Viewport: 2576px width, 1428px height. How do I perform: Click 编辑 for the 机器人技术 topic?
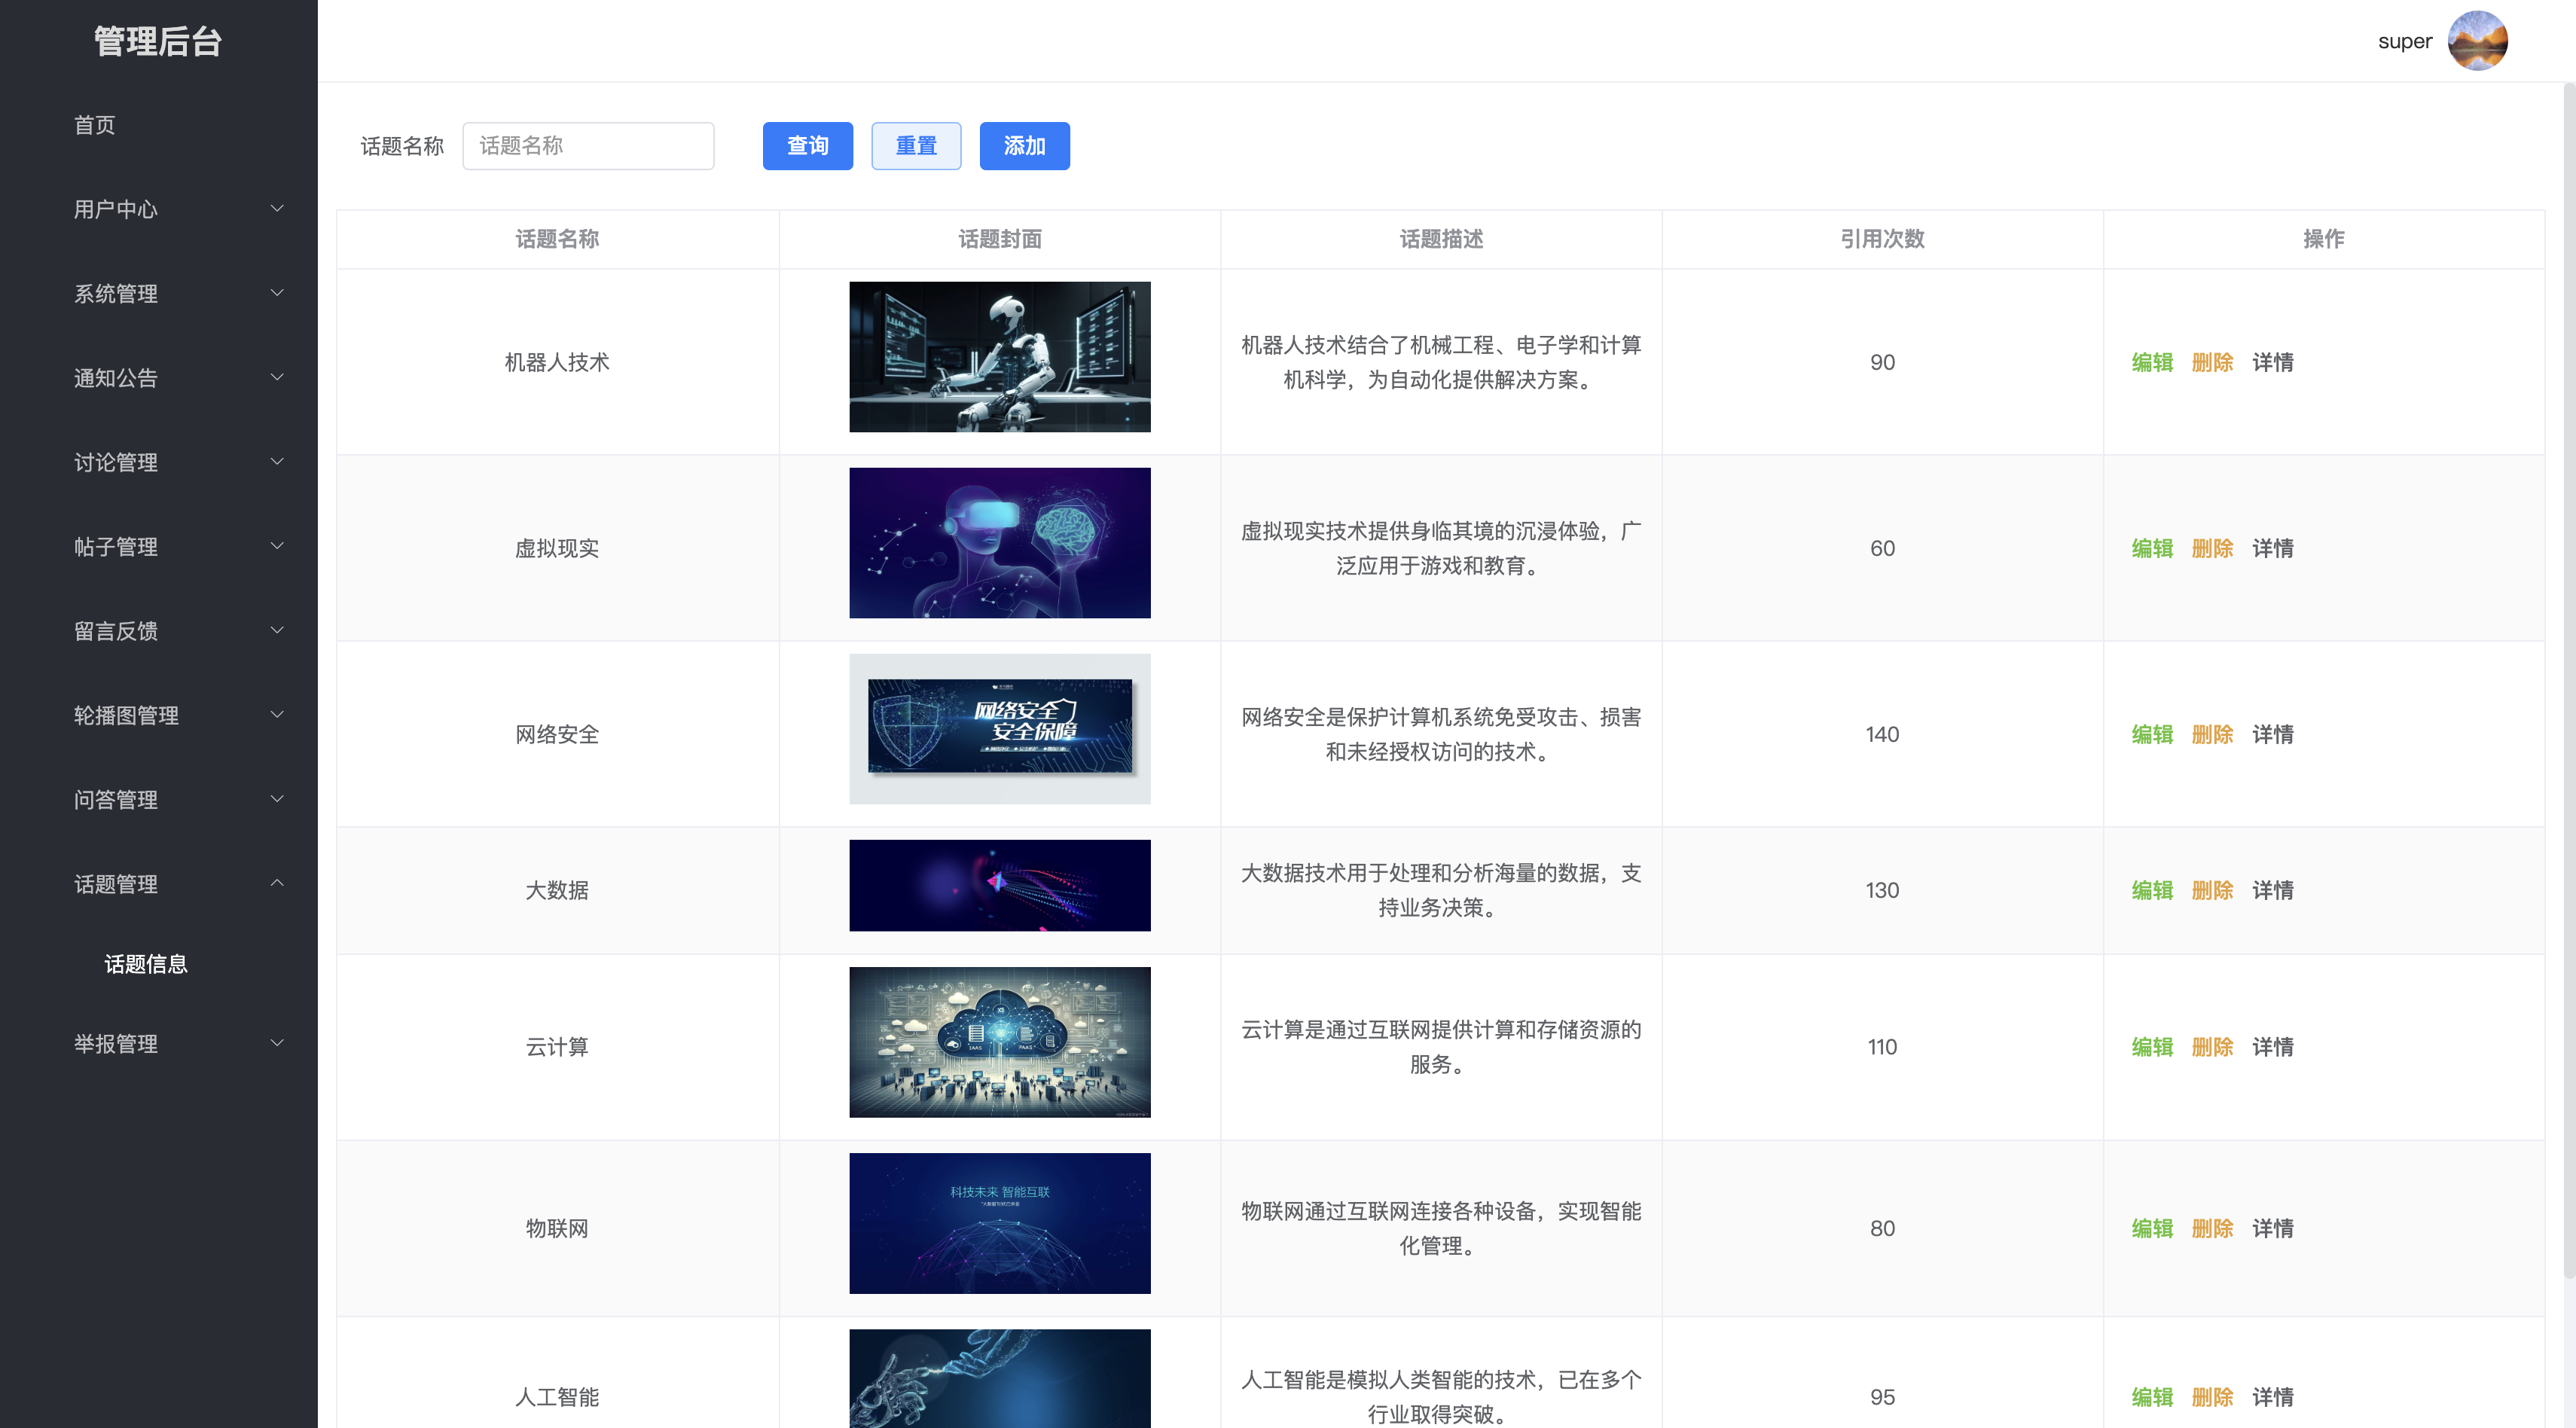tap(2151, 362)
